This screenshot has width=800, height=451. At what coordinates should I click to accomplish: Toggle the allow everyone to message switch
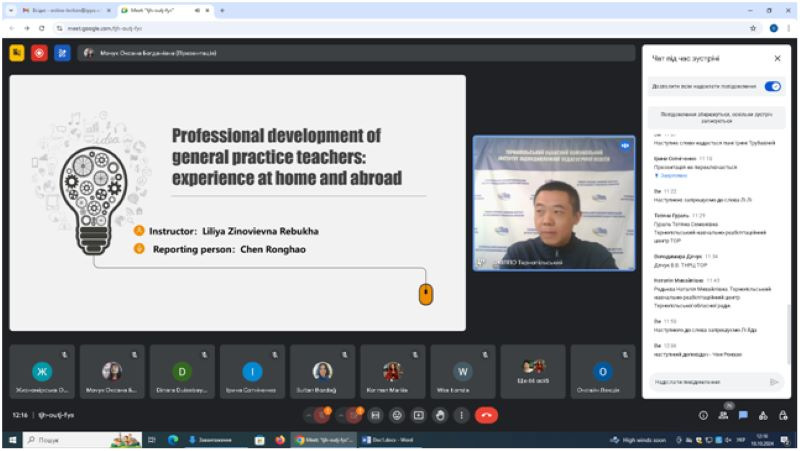click(772, 86)
